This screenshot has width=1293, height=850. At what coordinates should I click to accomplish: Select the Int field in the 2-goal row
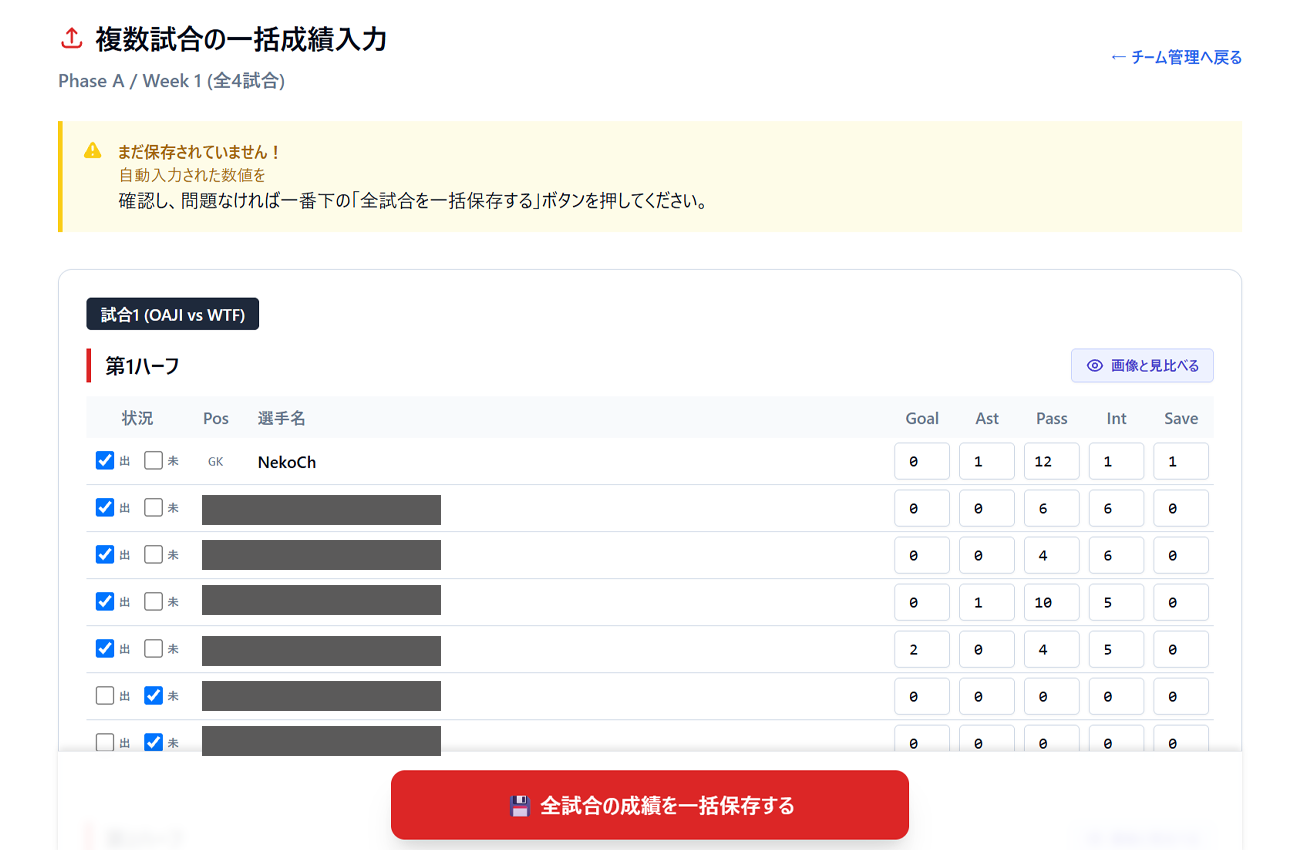[x=1116, y=649]
